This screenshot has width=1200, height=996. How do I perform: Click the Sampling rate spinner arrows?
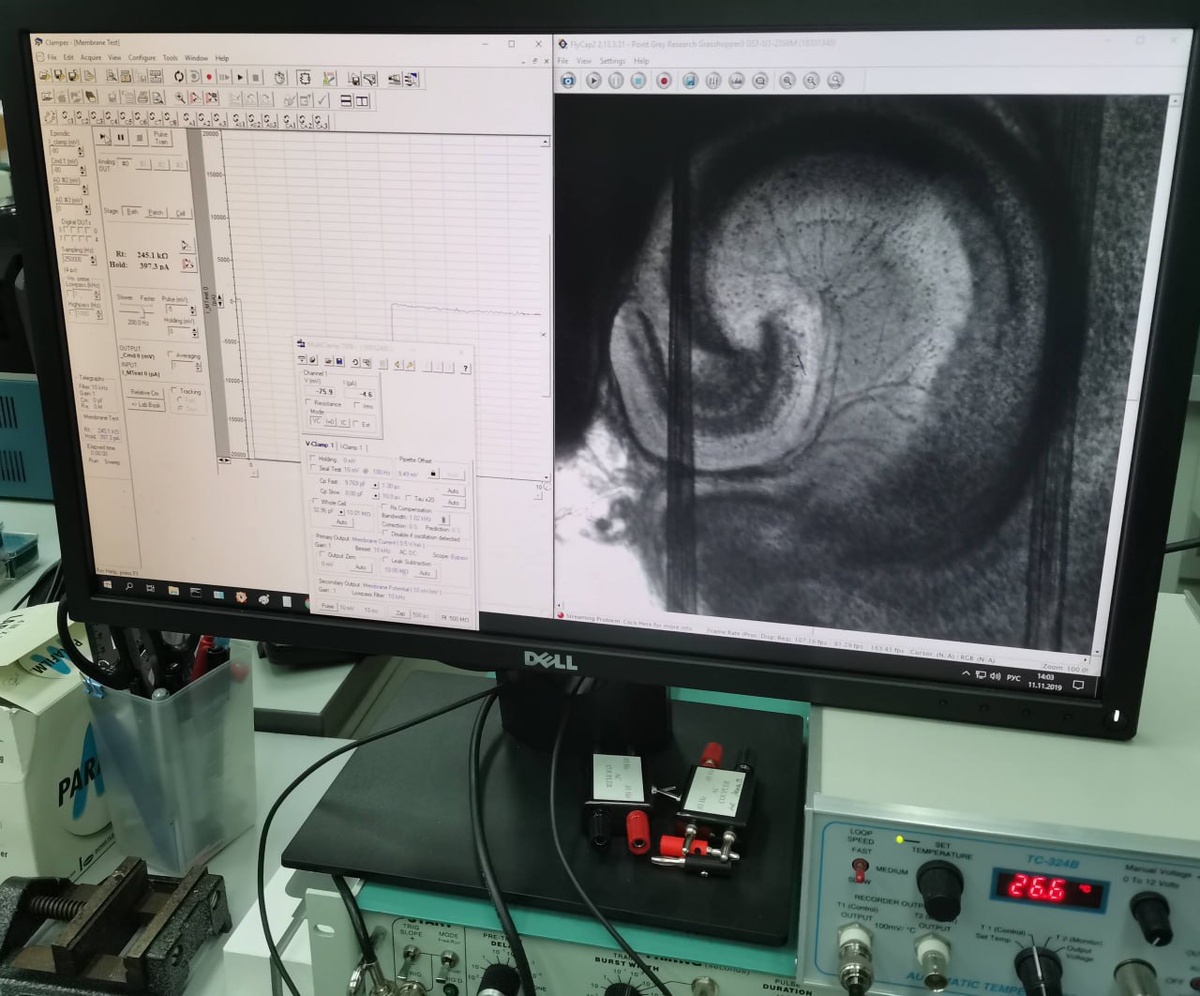(x=93, y=260)
